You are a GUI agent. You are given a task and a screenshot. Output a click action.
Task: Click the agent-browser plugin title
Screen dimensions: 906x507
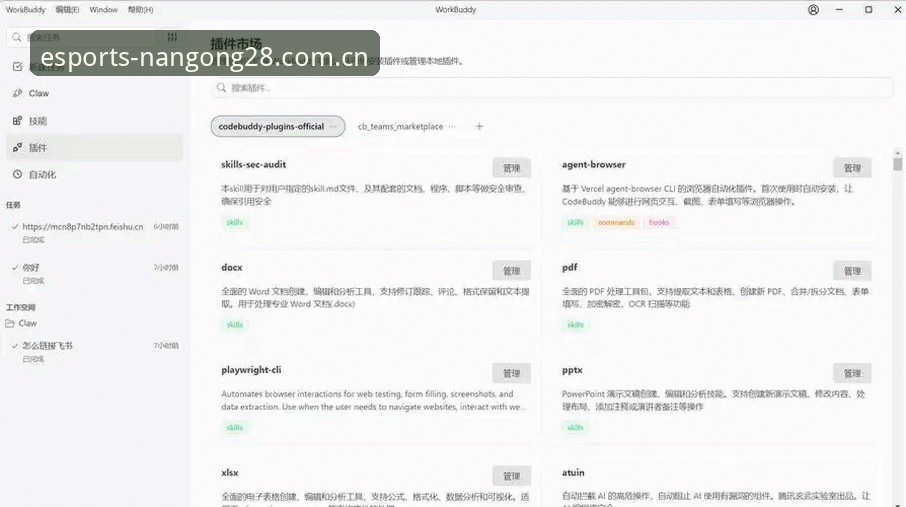[593, 165]
